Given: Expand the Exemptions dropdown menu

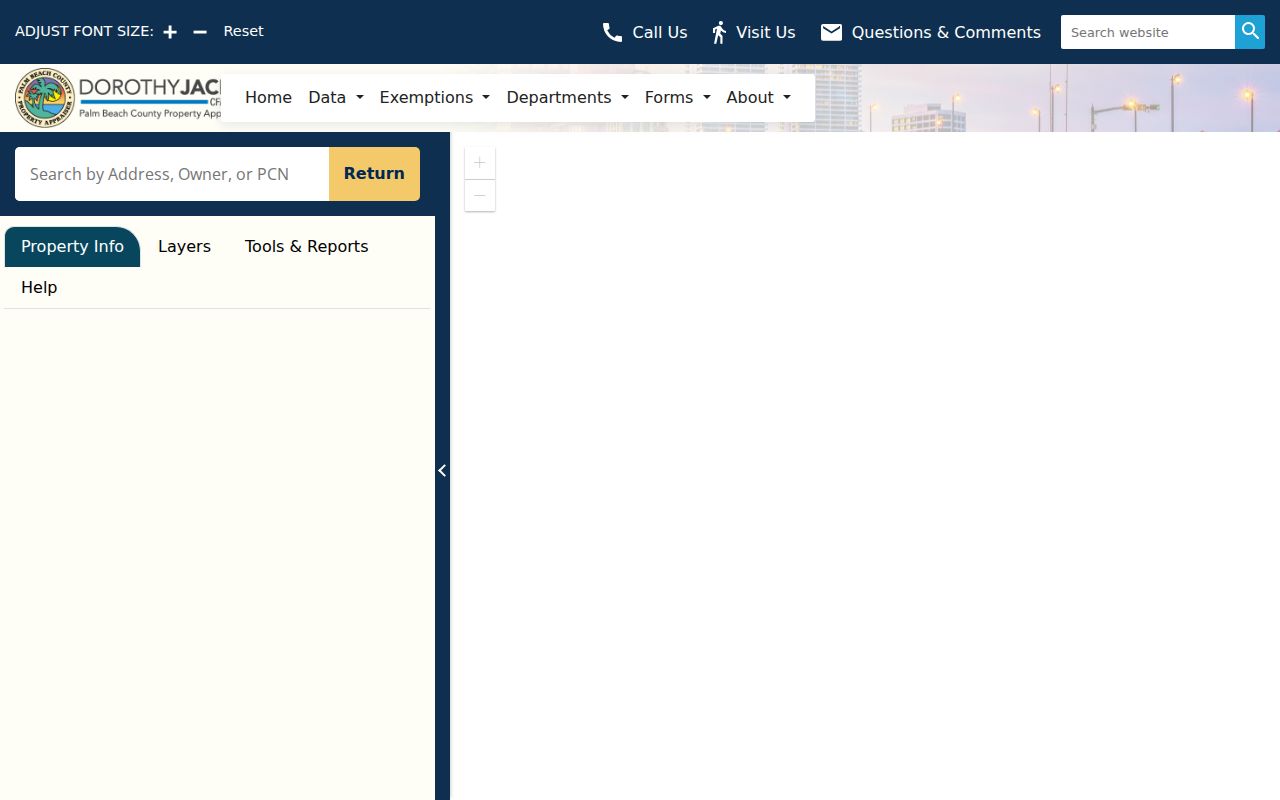Looking at the screenshot, I should pyautogui.click(x=435, y=97).
